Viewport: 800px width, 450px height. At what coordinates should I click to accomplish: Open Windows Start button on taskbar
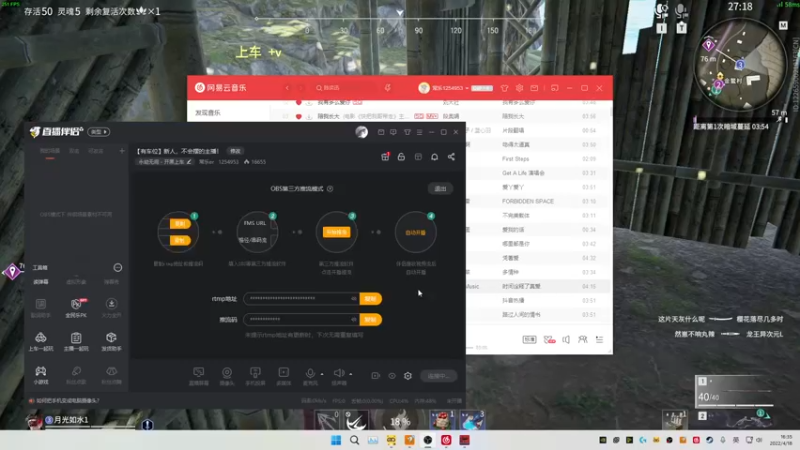pyautogui.click(x=336, y=440)
